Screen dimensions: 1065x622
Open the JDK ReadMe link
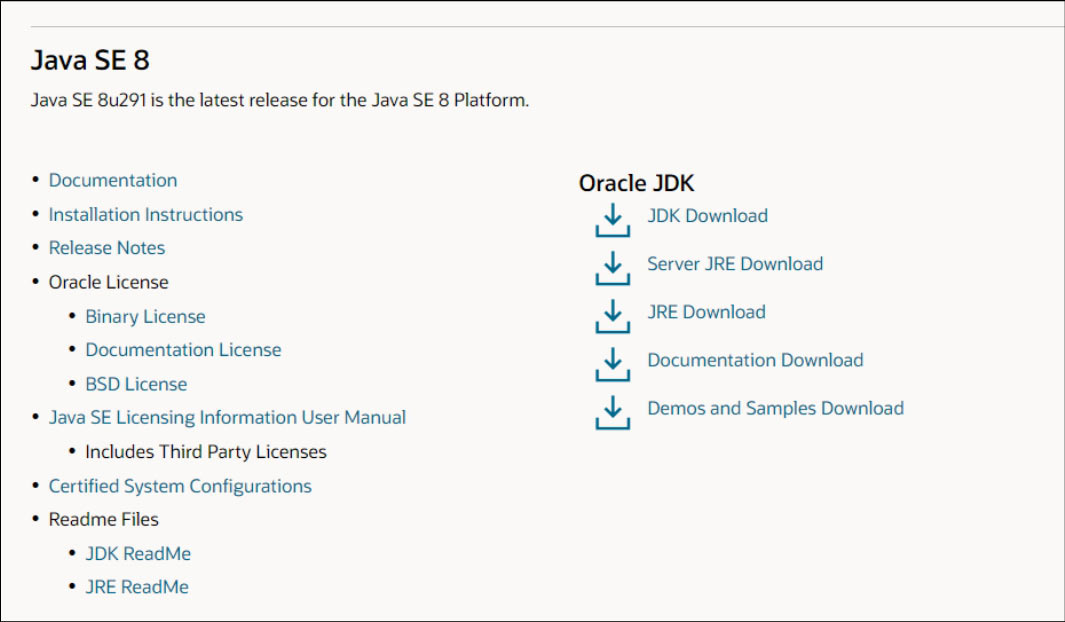[x=138, y=554]
